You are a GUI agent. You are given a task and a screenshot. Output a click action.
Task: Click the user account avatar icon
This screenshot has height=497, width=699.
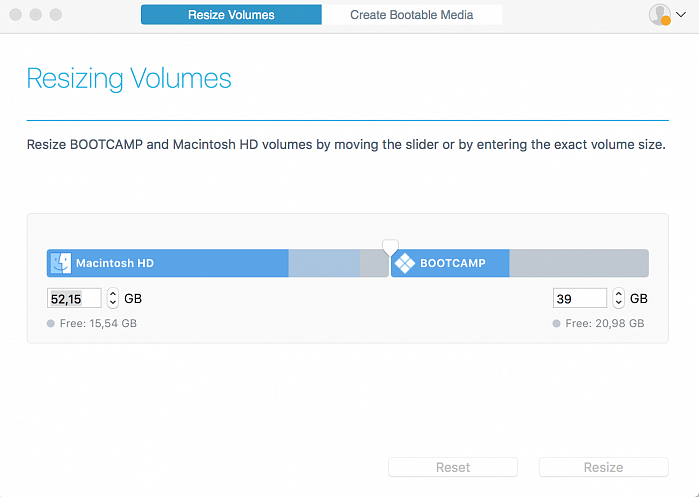(x=660, y=15)
